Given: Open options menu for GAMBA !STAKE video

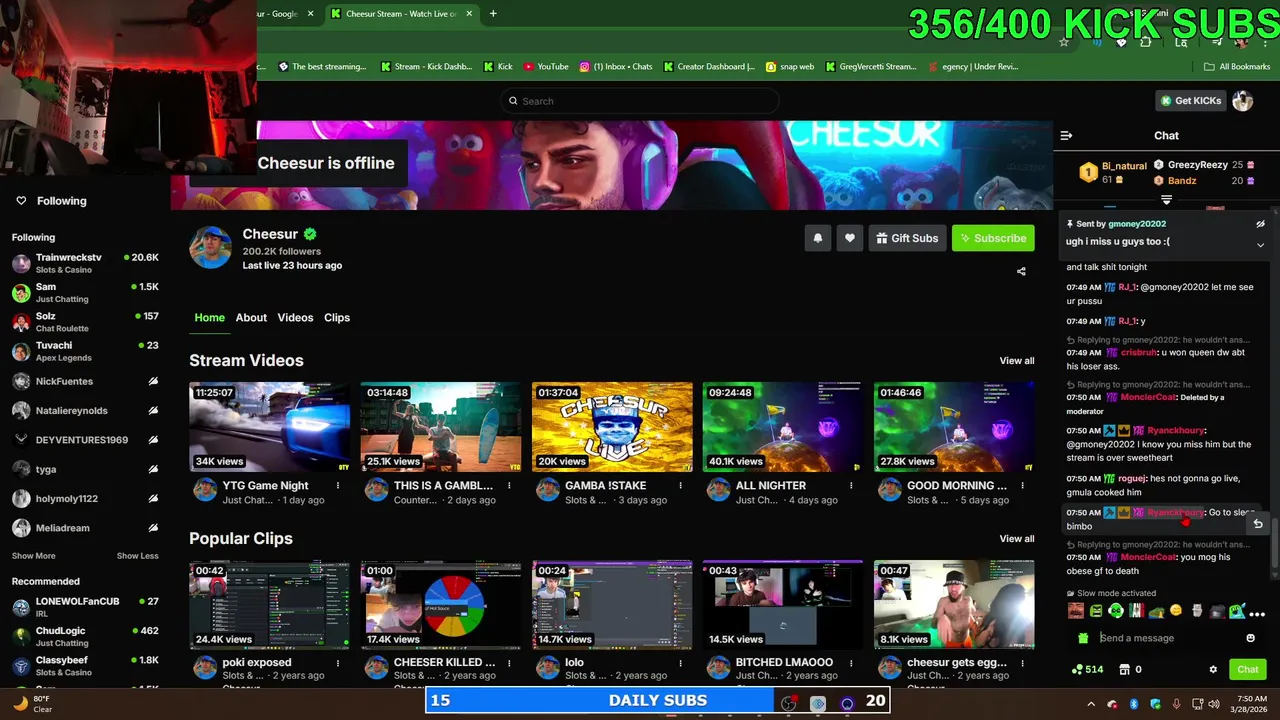Looking at the screenshot, I should (x=680, y=486).
